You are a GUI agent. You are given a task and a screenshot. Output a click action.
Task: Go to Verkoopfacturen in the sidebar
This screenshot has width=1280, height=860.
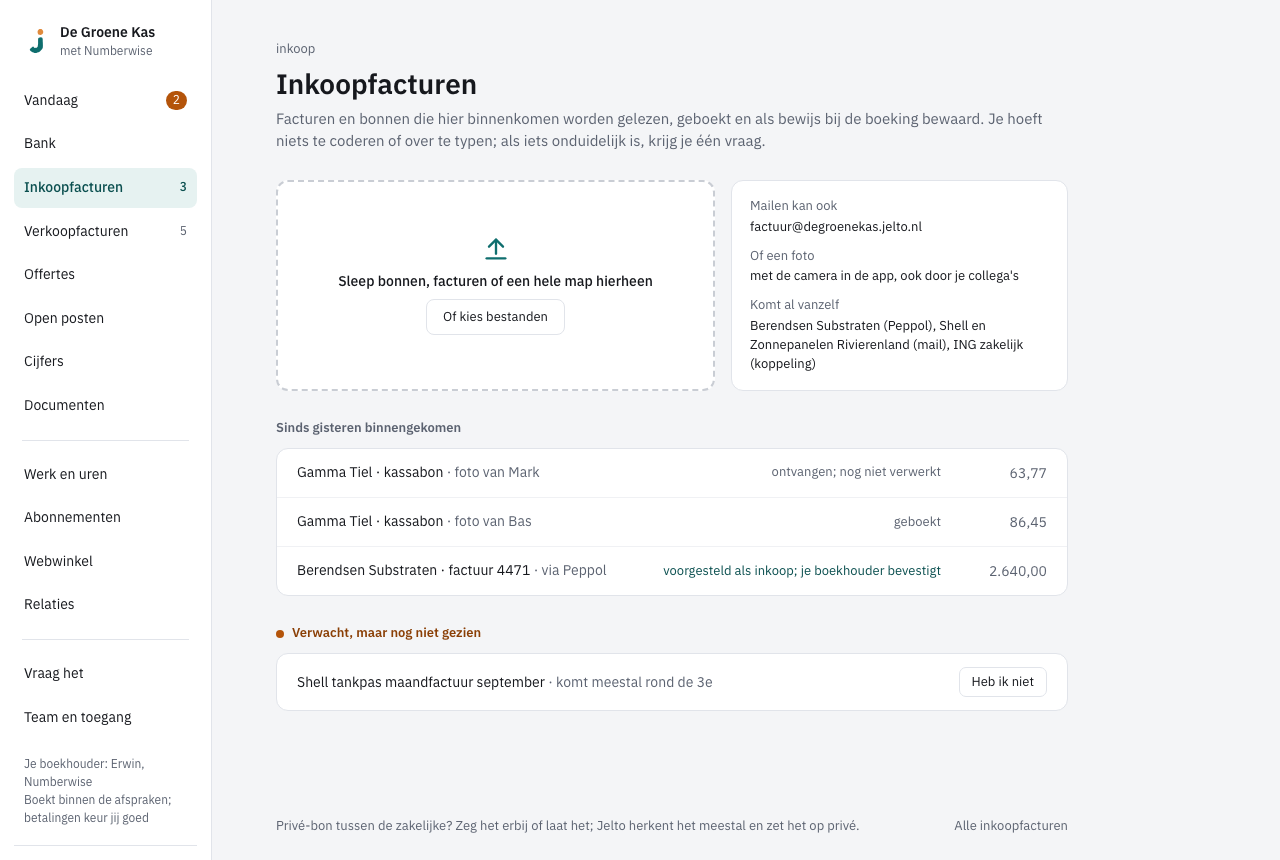[x=105, y=231]
